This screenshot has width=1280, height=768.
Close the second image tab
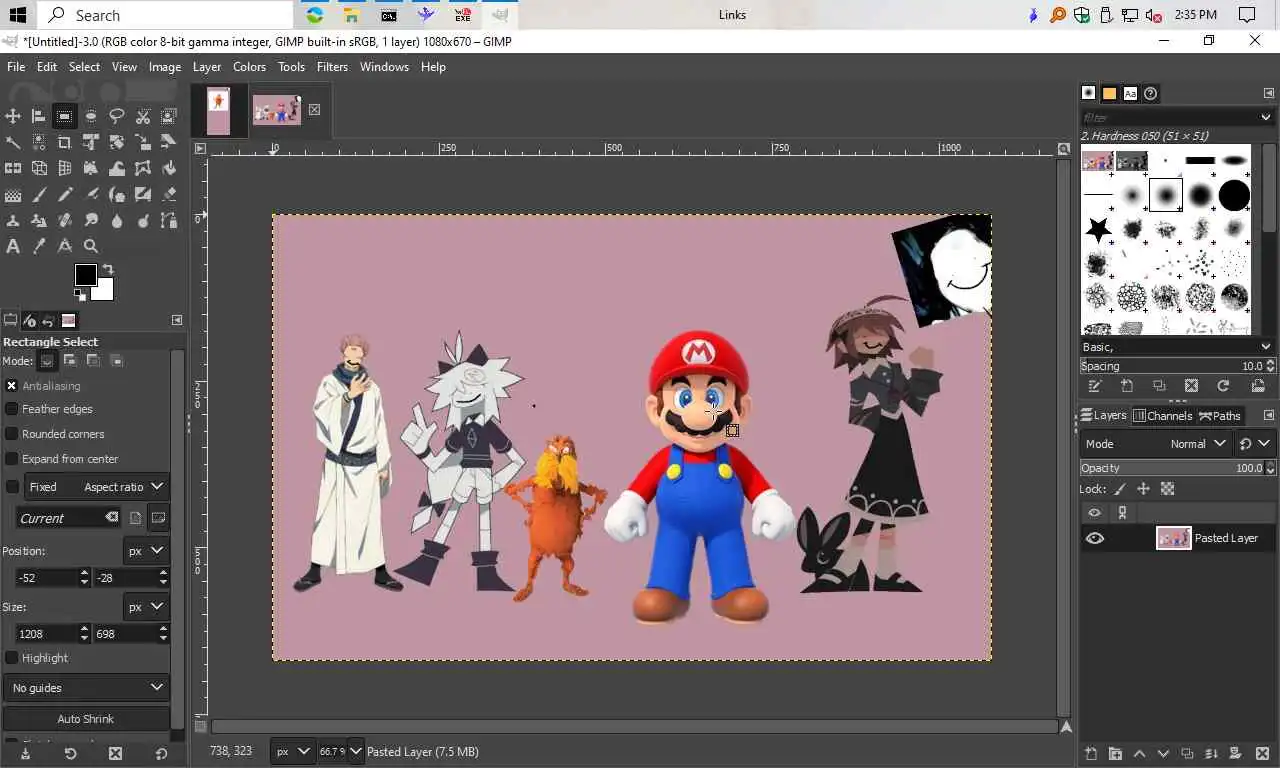(314, 109)
